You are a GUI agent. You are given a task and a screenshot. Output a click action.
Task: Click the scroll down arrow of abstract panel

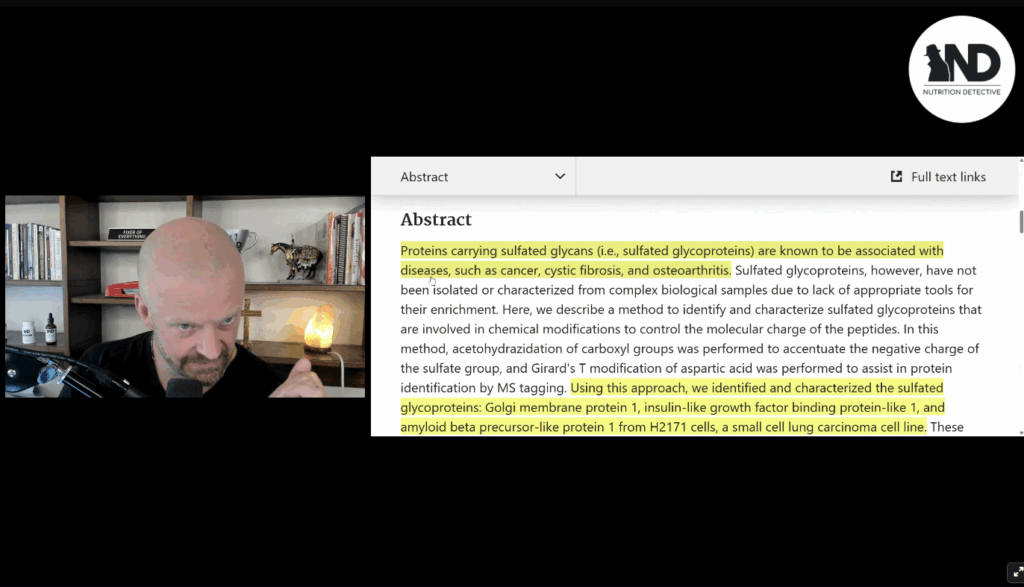pos(1021,432)
